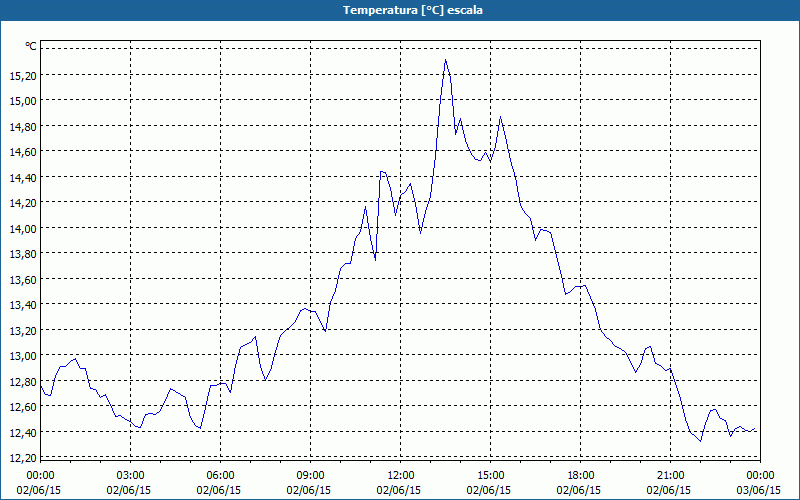The height and width of the screenshot is (500, 800).
Task: Click the 09:00 time axis label
Action: (x=310, y=476)
